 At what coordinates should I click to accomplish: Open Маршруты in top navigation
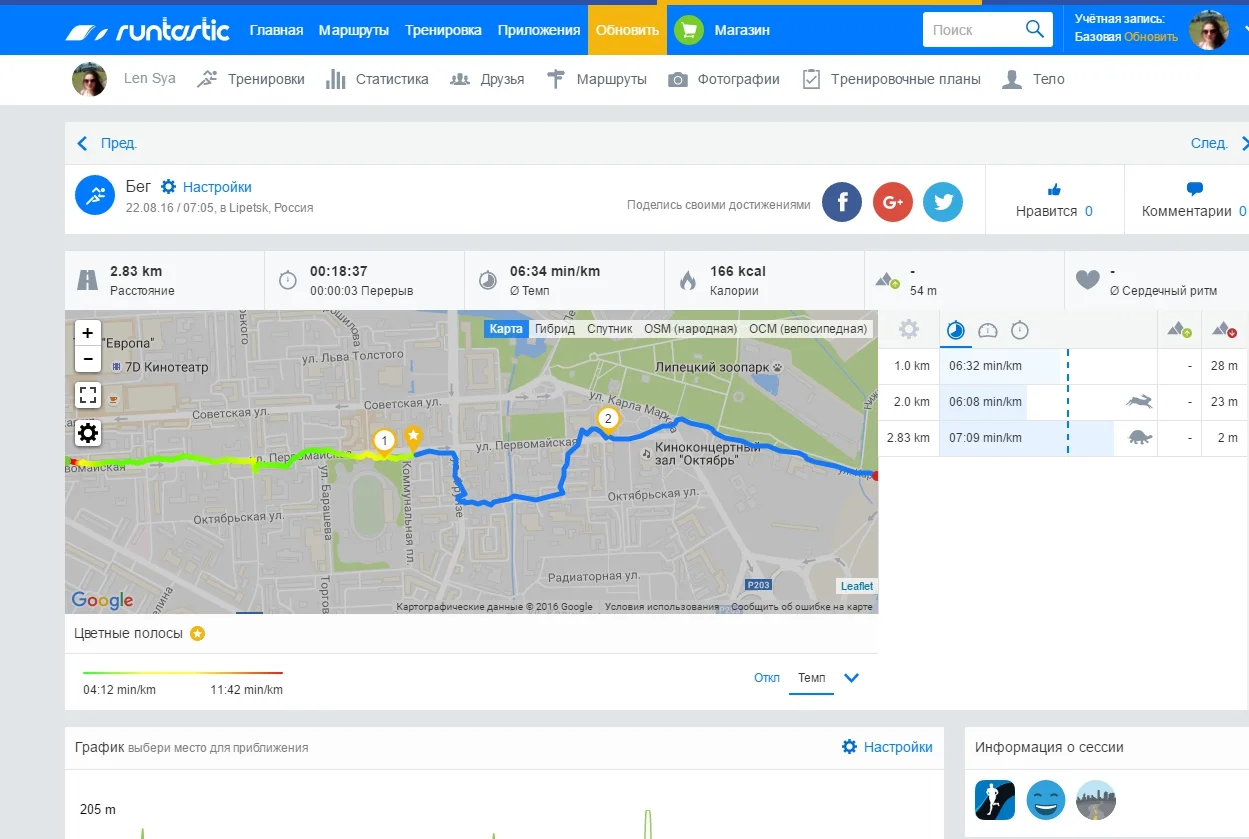pos(354,30)
